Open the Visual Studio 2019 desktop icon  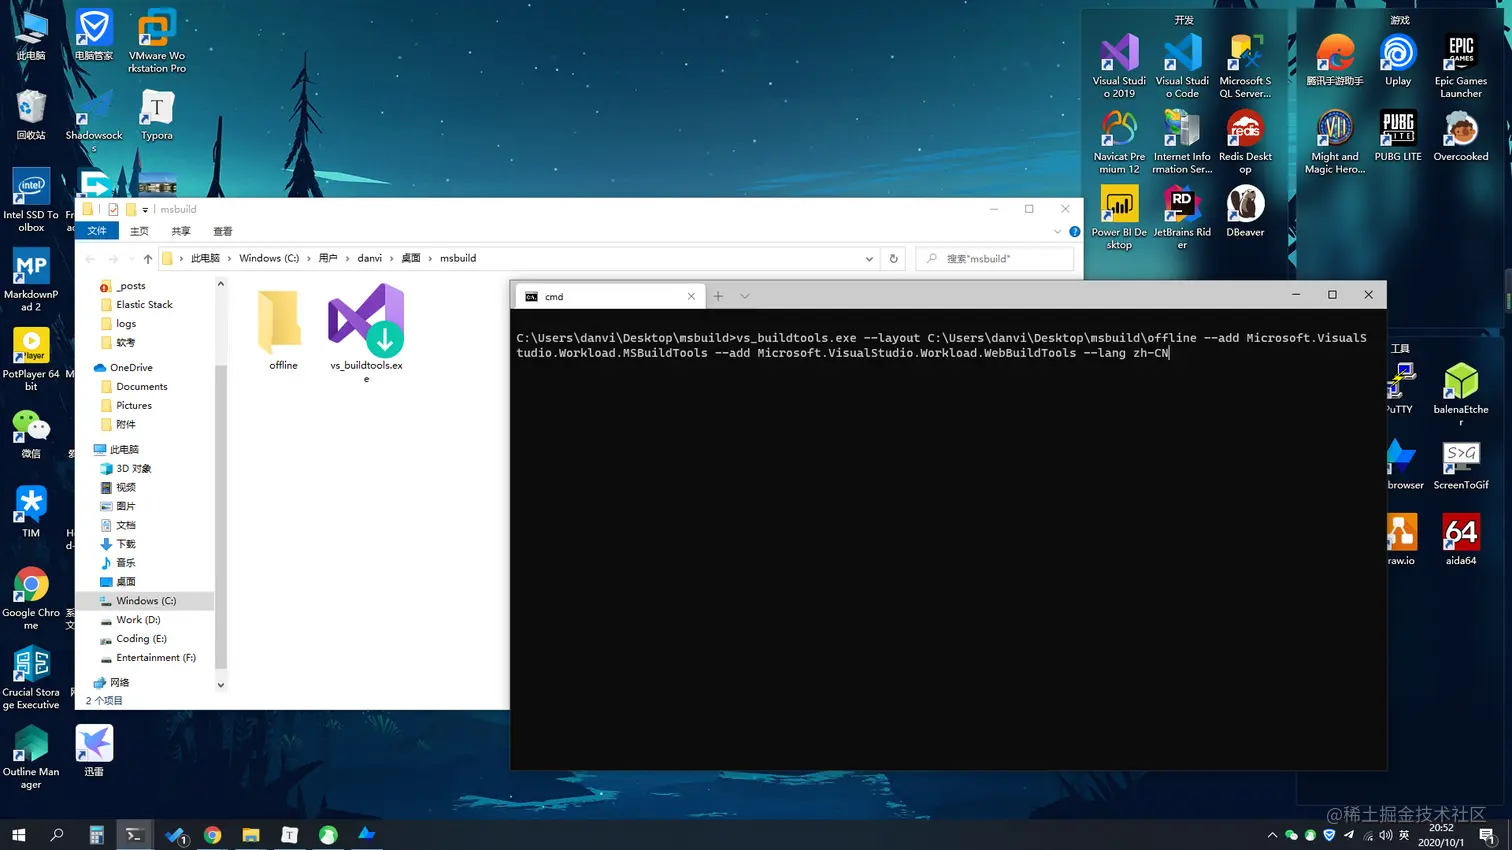[1119, 65]
